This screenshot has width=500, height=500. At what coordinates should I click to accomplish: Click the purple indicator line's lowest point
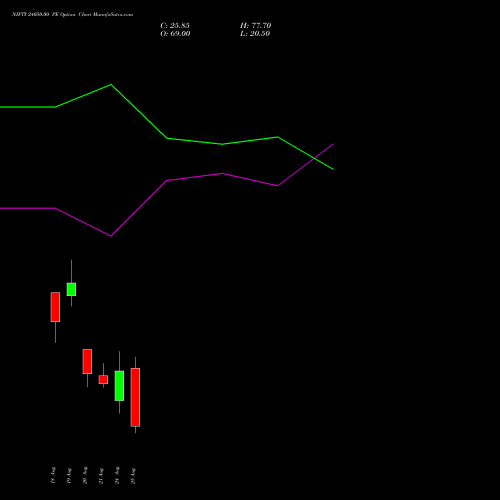pos(111,236)
